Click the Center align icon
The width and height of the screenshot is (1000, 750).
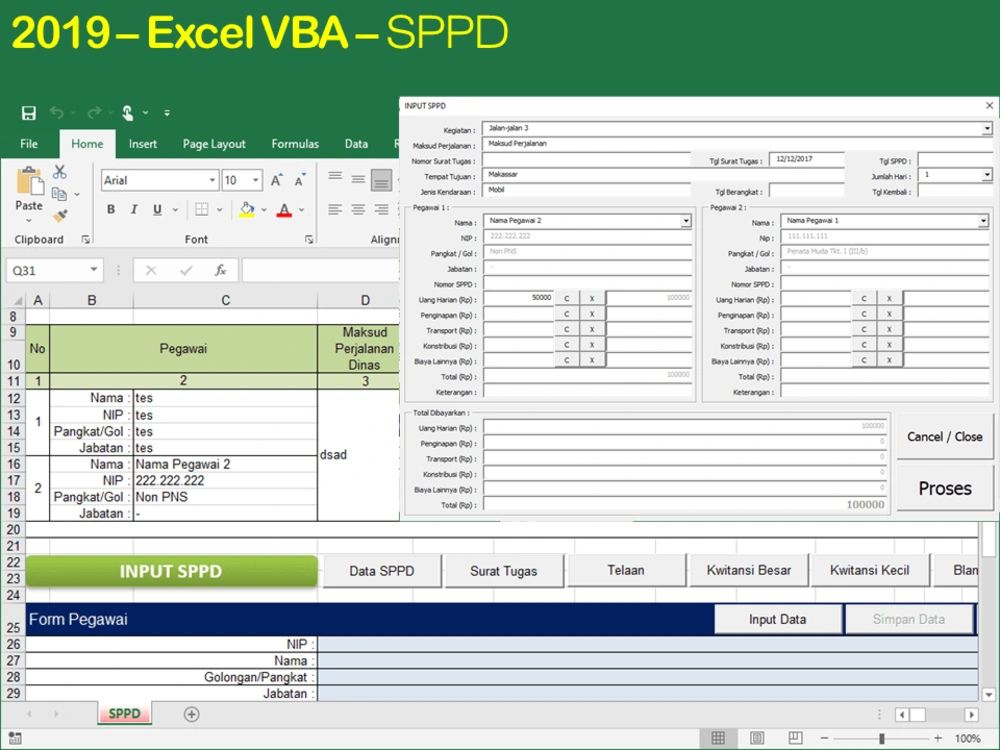pyautogui.click(x=358, y=209)
